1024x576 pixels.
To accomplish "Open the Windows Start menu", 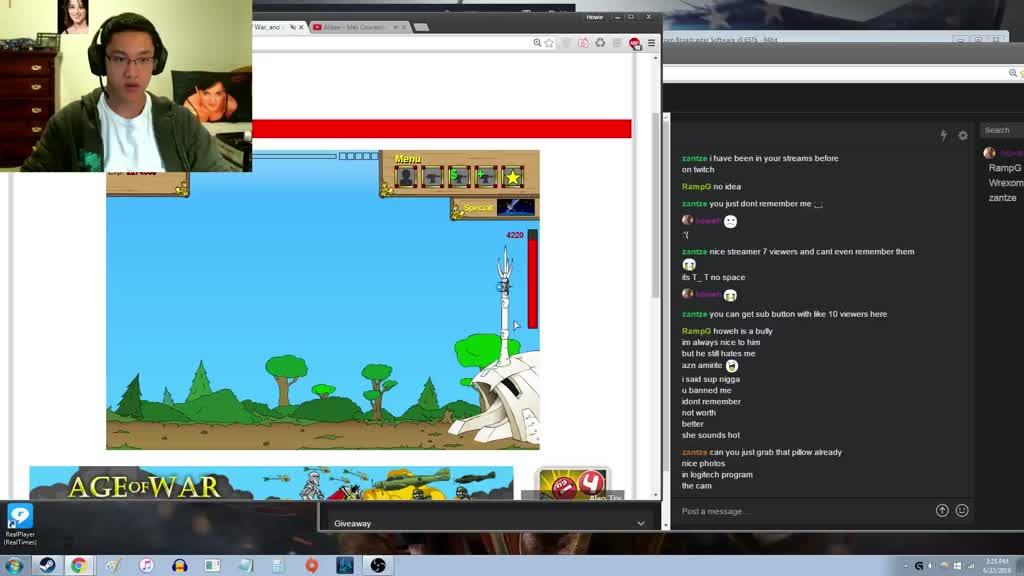I will tap(14, 566).
